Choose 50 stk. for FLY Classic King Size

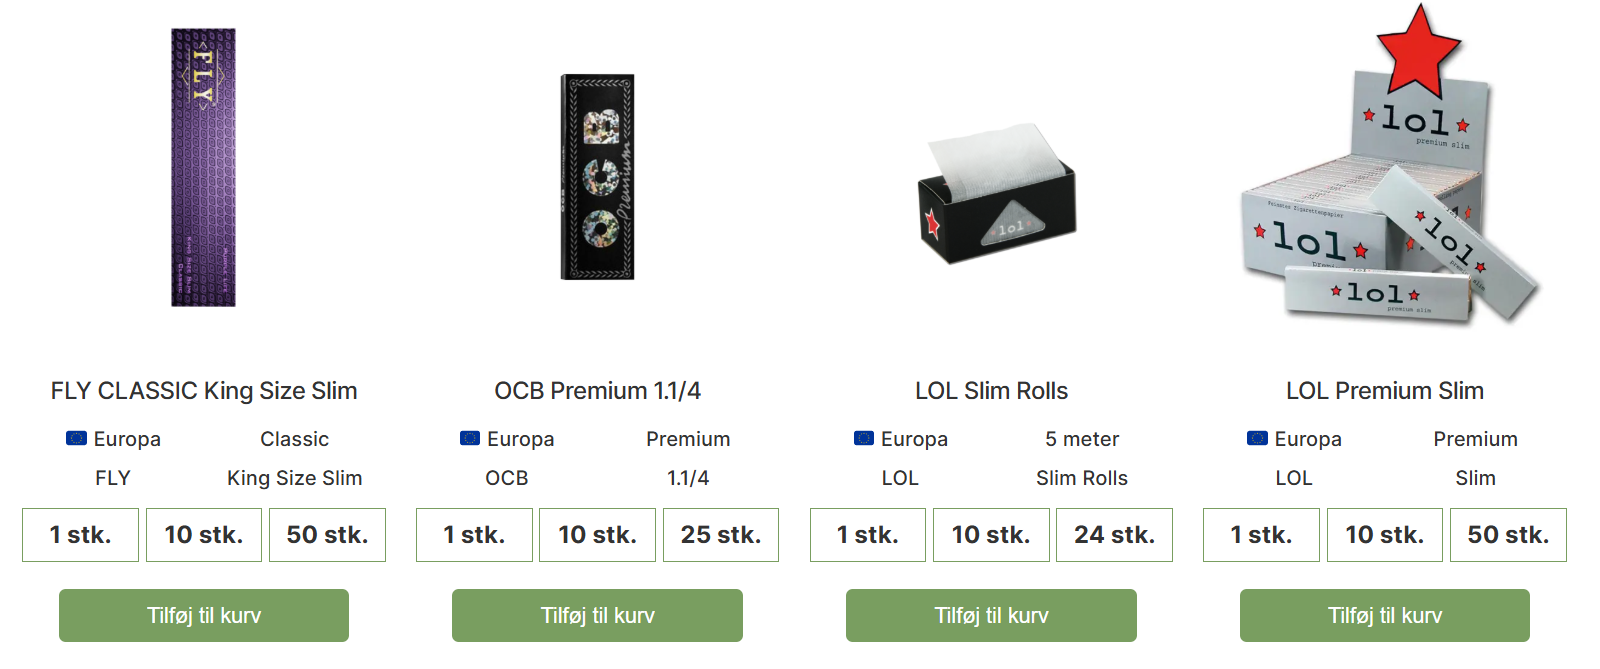coord(327,535)
